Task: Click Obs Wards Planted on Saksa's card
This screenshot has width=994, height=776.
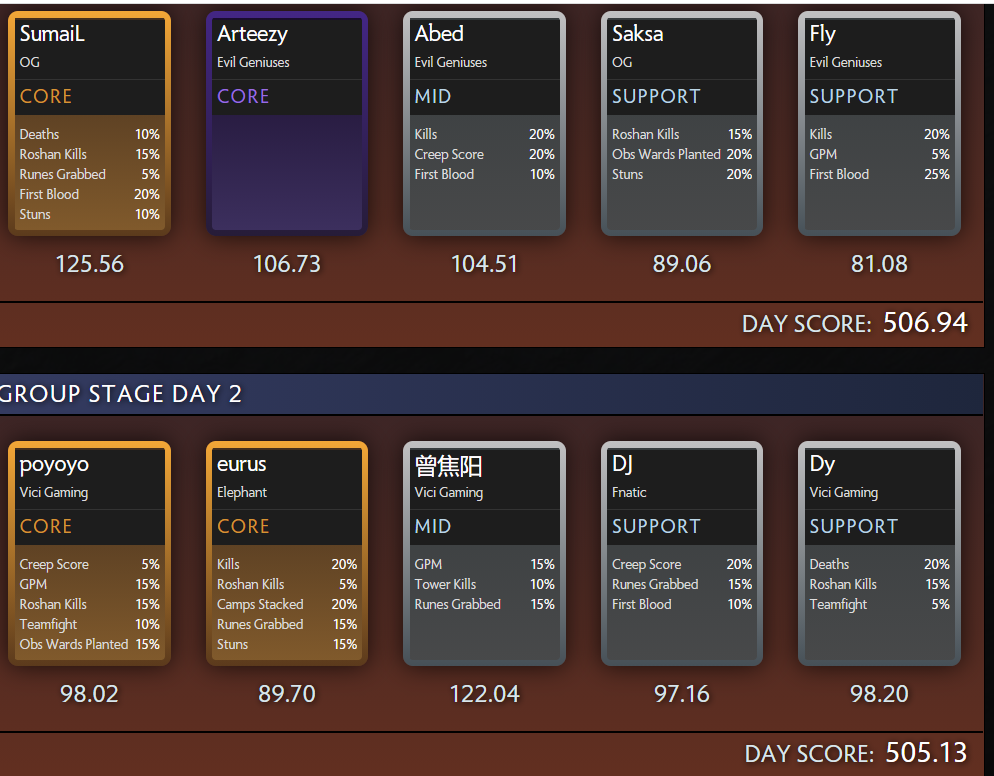Action: pos(666,154)
